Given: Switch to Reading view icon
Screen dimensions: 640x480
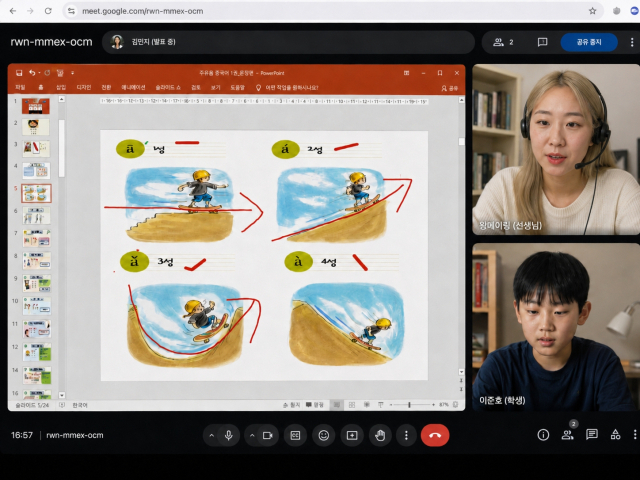Looking at the screenshot, I should point(367,405).
